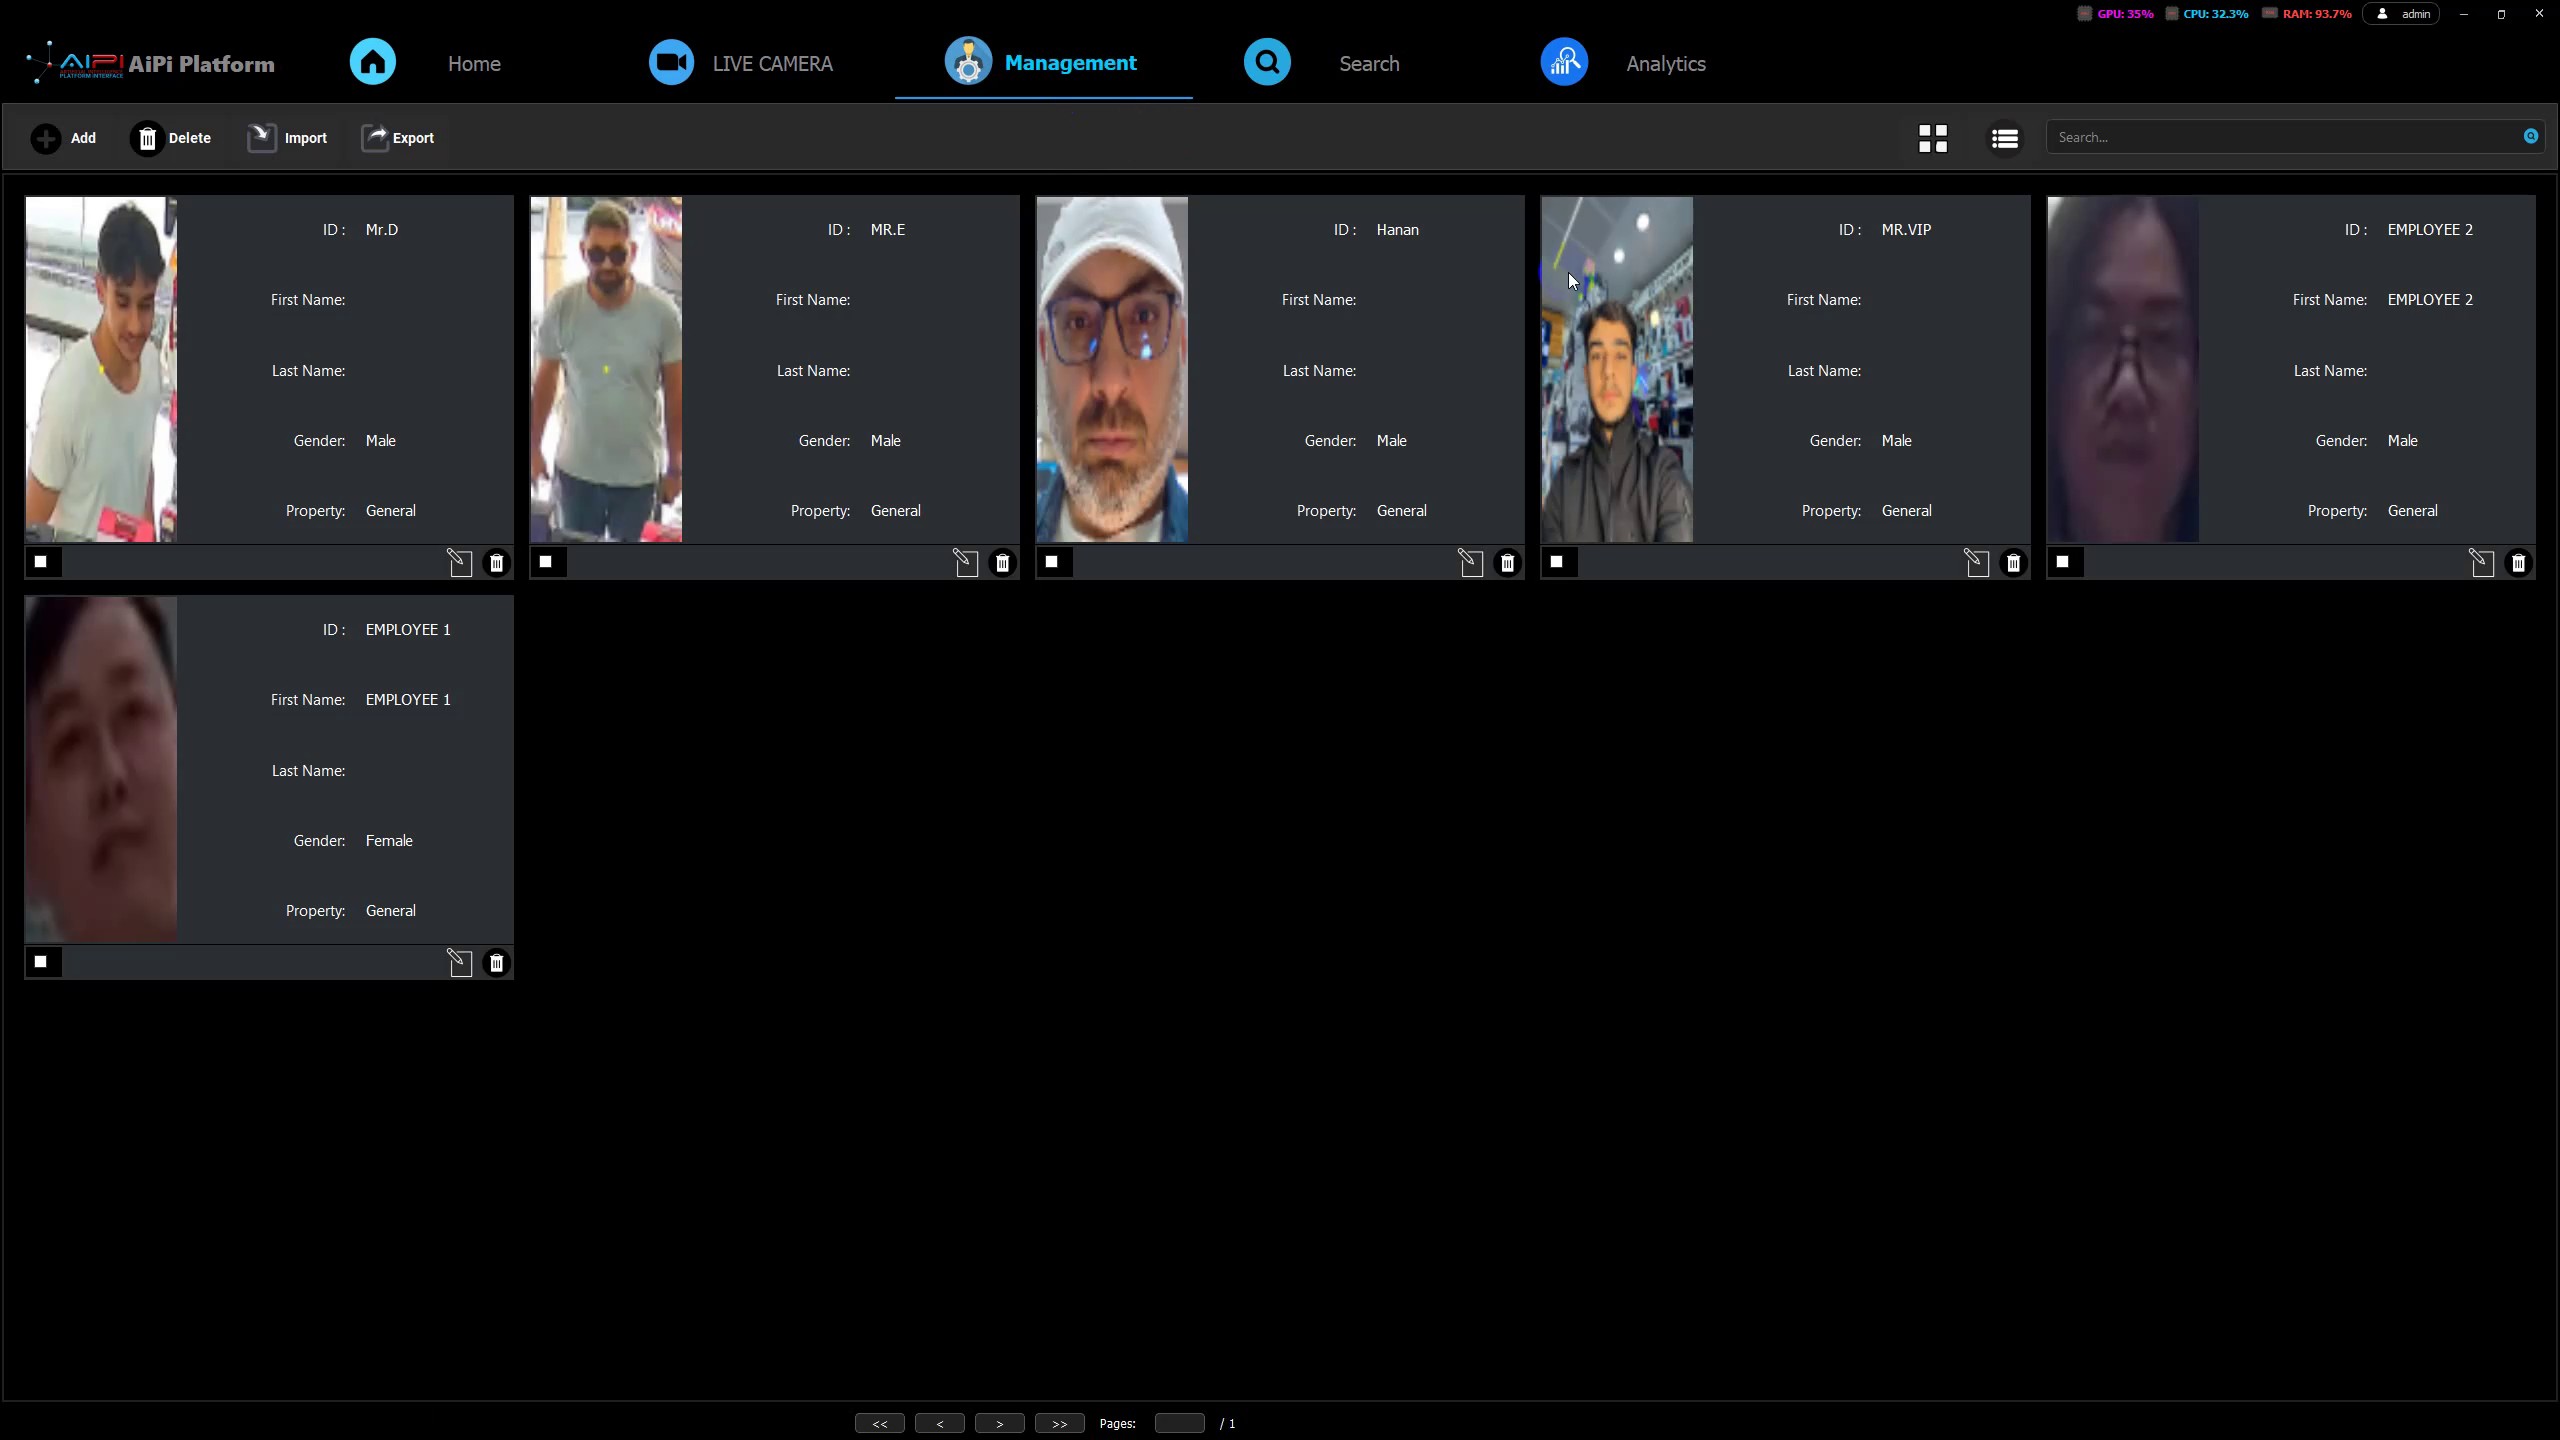This screenshot has height=1440, width=2560.
Task: Edit the EMPLOYEE 2 record with its pencil icon
Action: tap(2481, 563)
